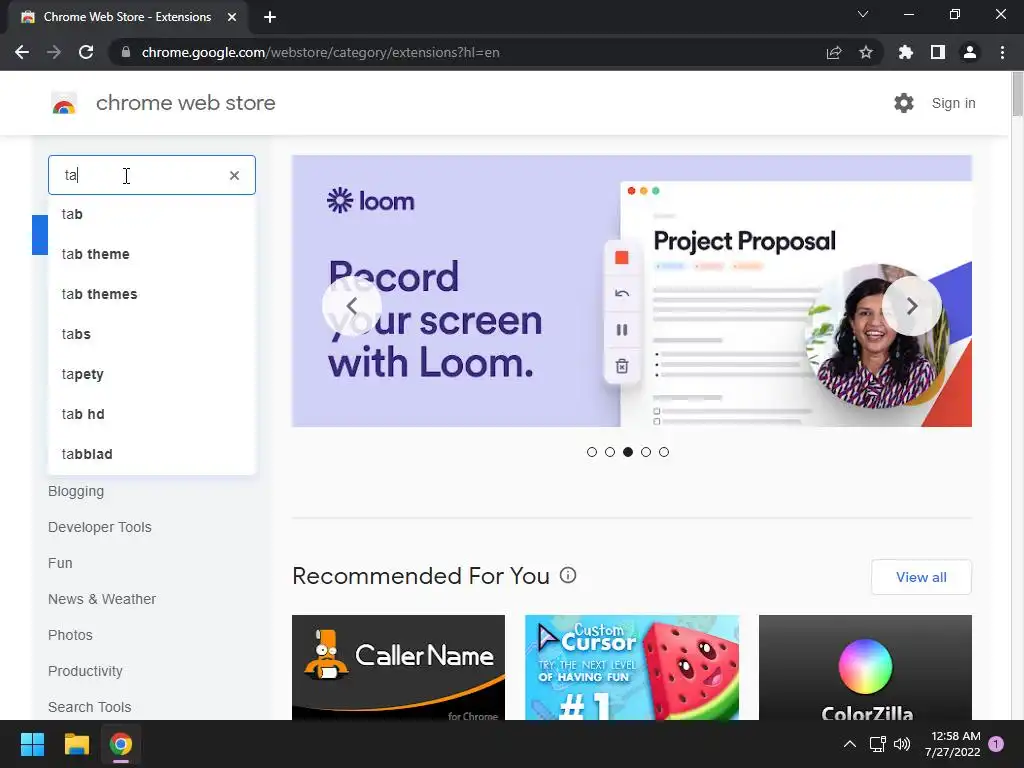1024x768 pixels.
Task: Open the Chrome three-dot menu
Action: pos(1002,52)
